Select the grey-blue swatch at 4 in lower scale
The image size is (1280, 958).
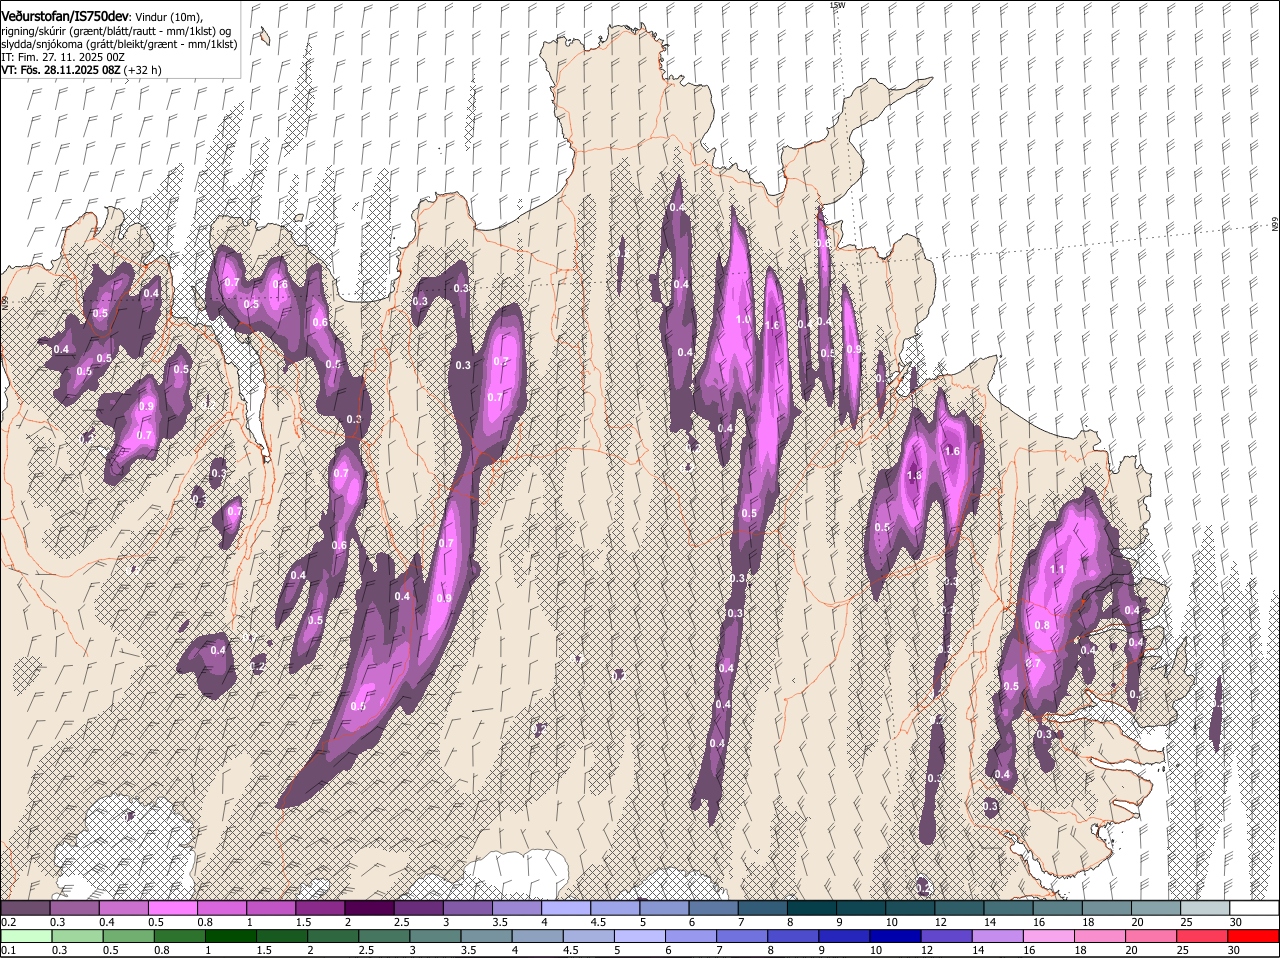click(x=539, y=937)
